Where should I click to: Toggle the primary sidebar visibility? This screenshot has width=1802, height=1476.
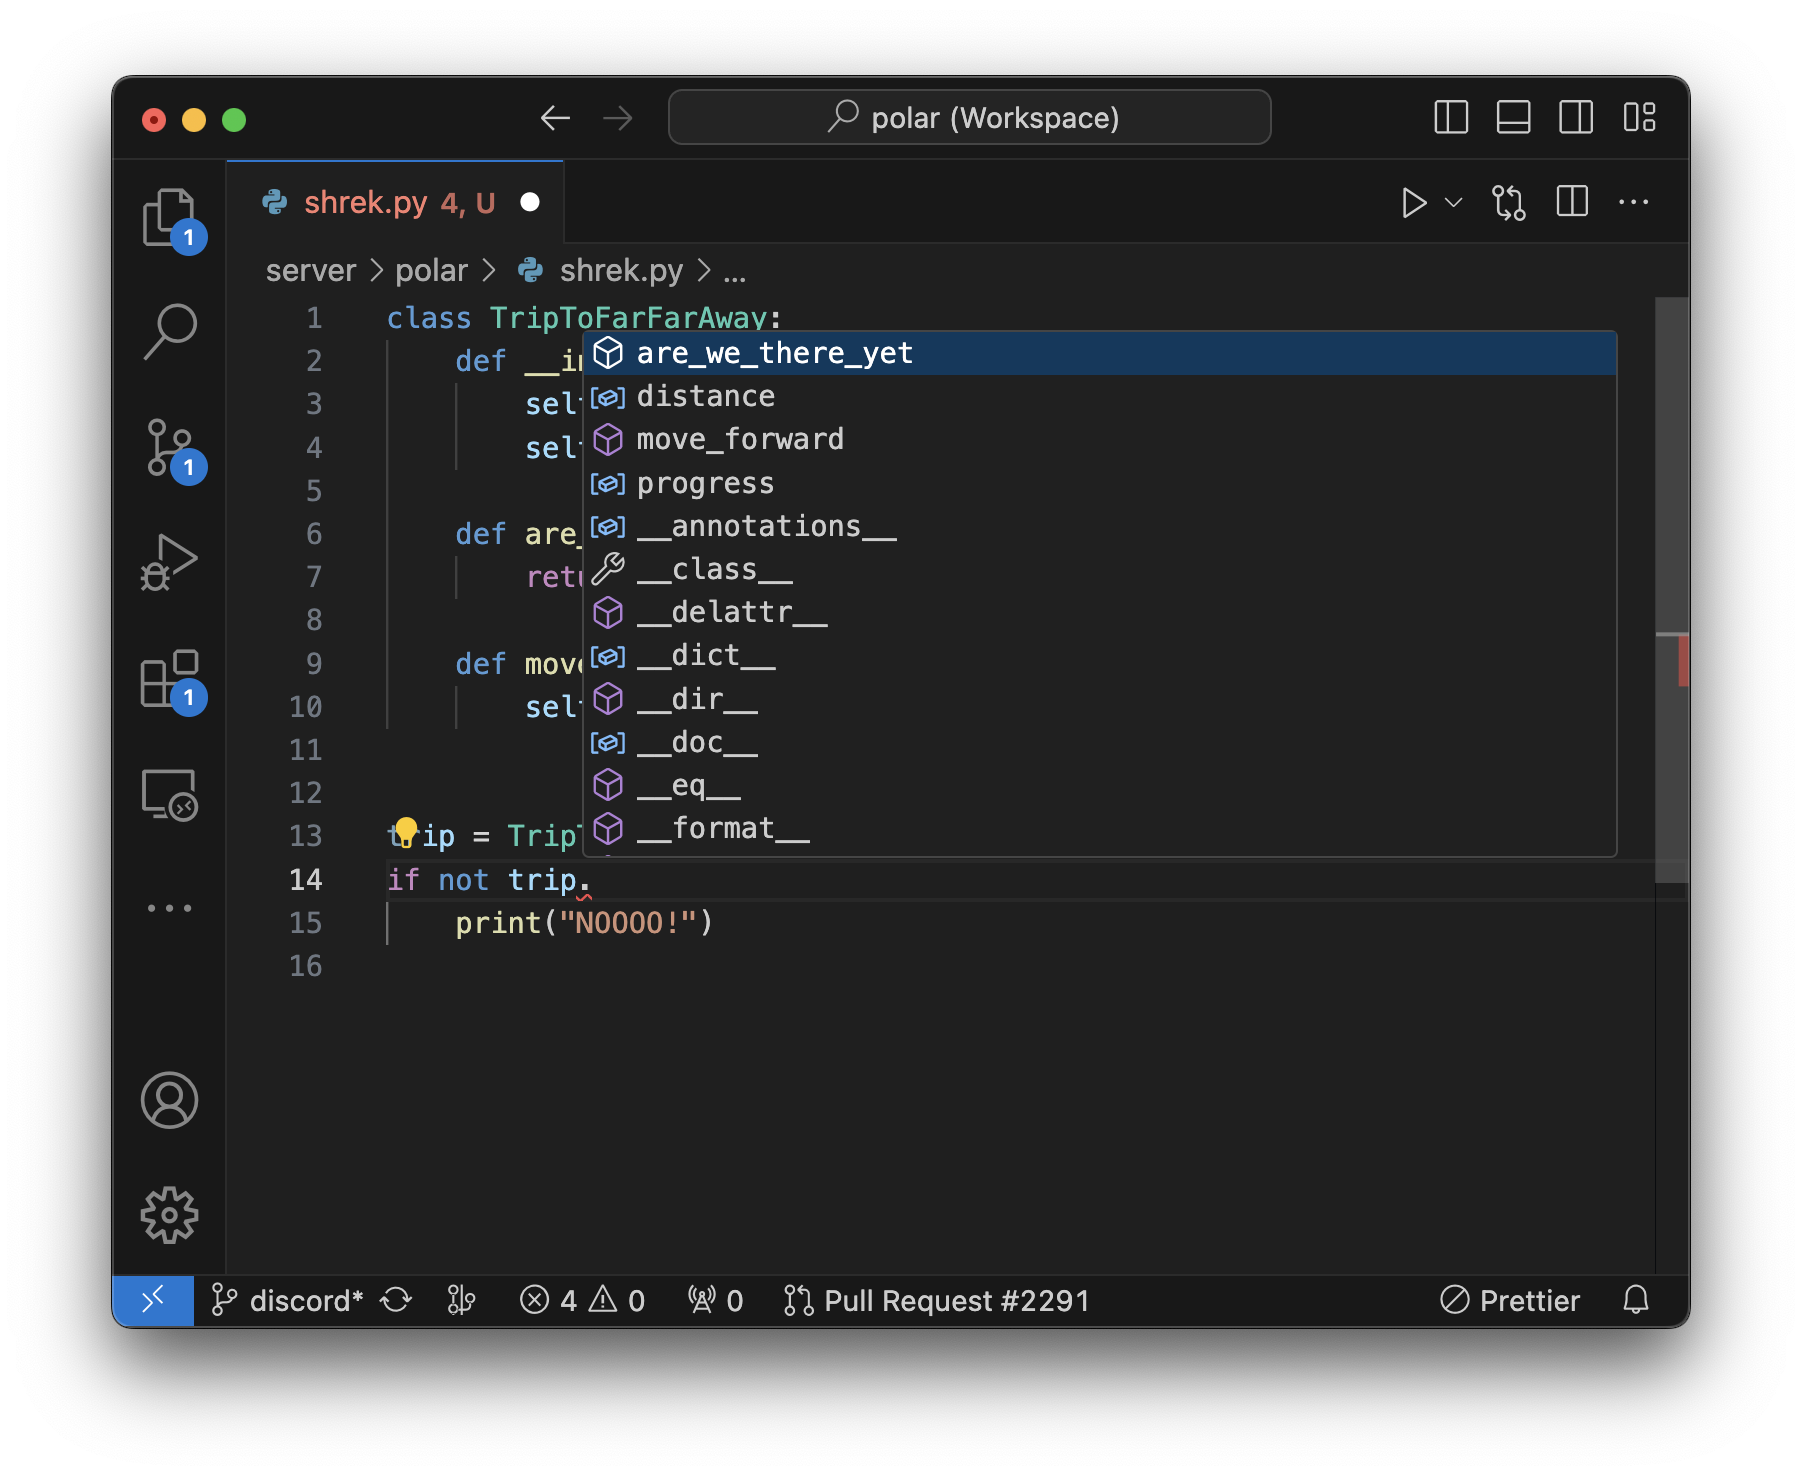click(x=1450, y=117)
